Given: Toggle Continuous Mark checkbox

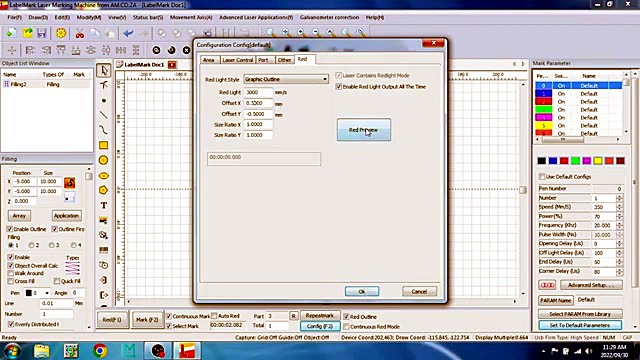Looking at the screenshot, I should [169, 316].
